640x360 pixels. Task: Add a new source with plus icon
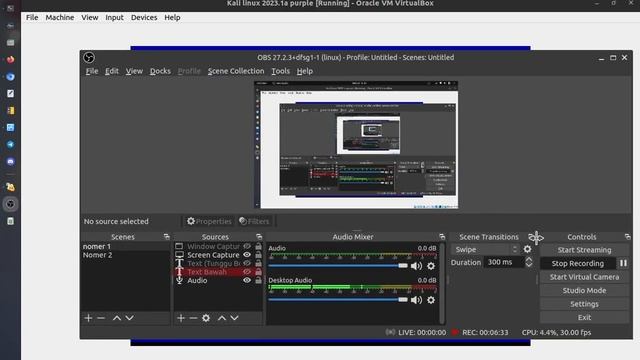181,318
